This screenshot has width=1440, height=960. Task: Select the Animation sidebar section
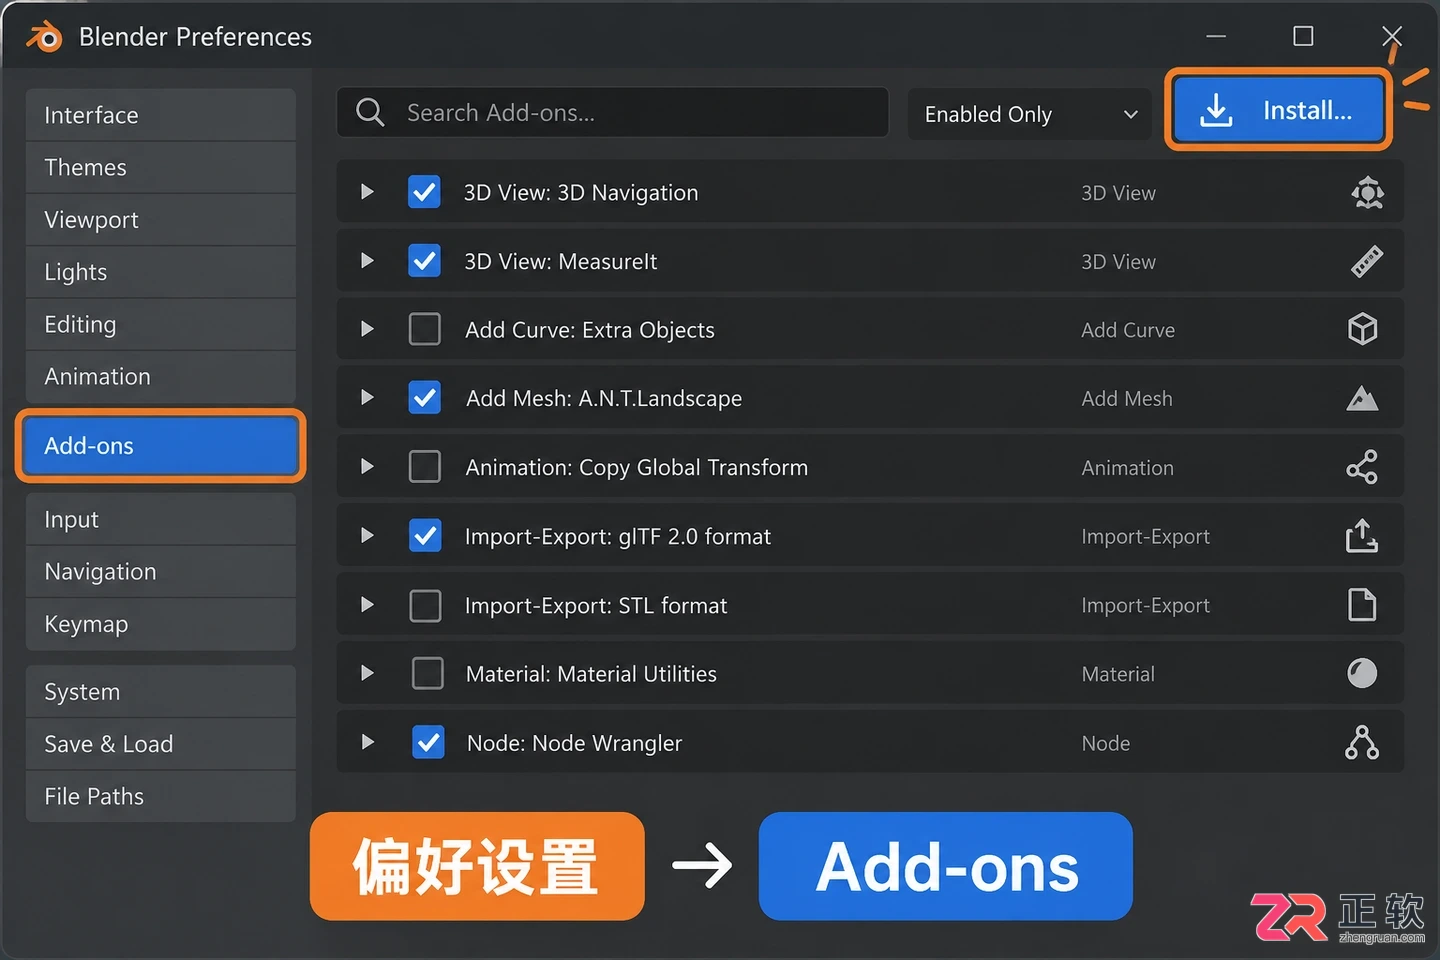click(x=161, y=377)
